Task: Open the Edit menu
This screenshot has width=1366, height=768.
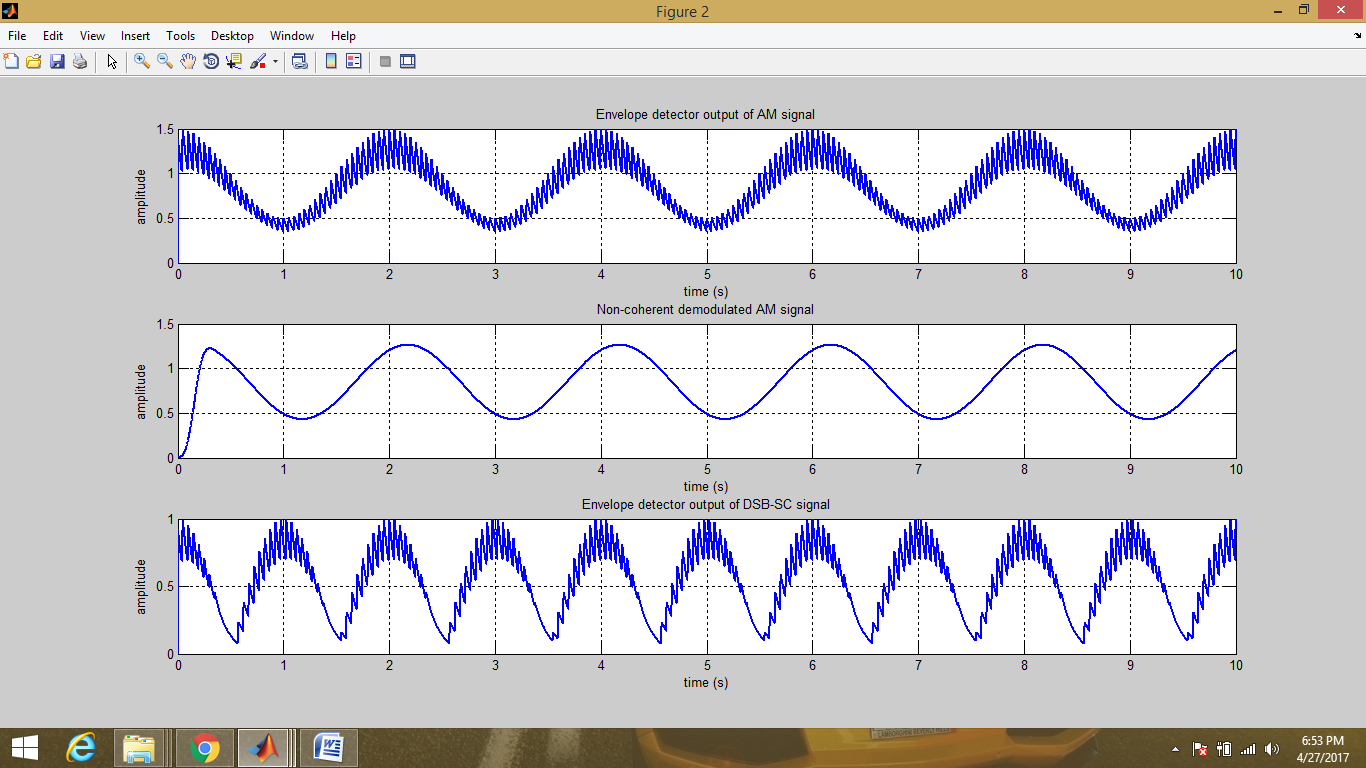Action: click(x=53, y=35)
